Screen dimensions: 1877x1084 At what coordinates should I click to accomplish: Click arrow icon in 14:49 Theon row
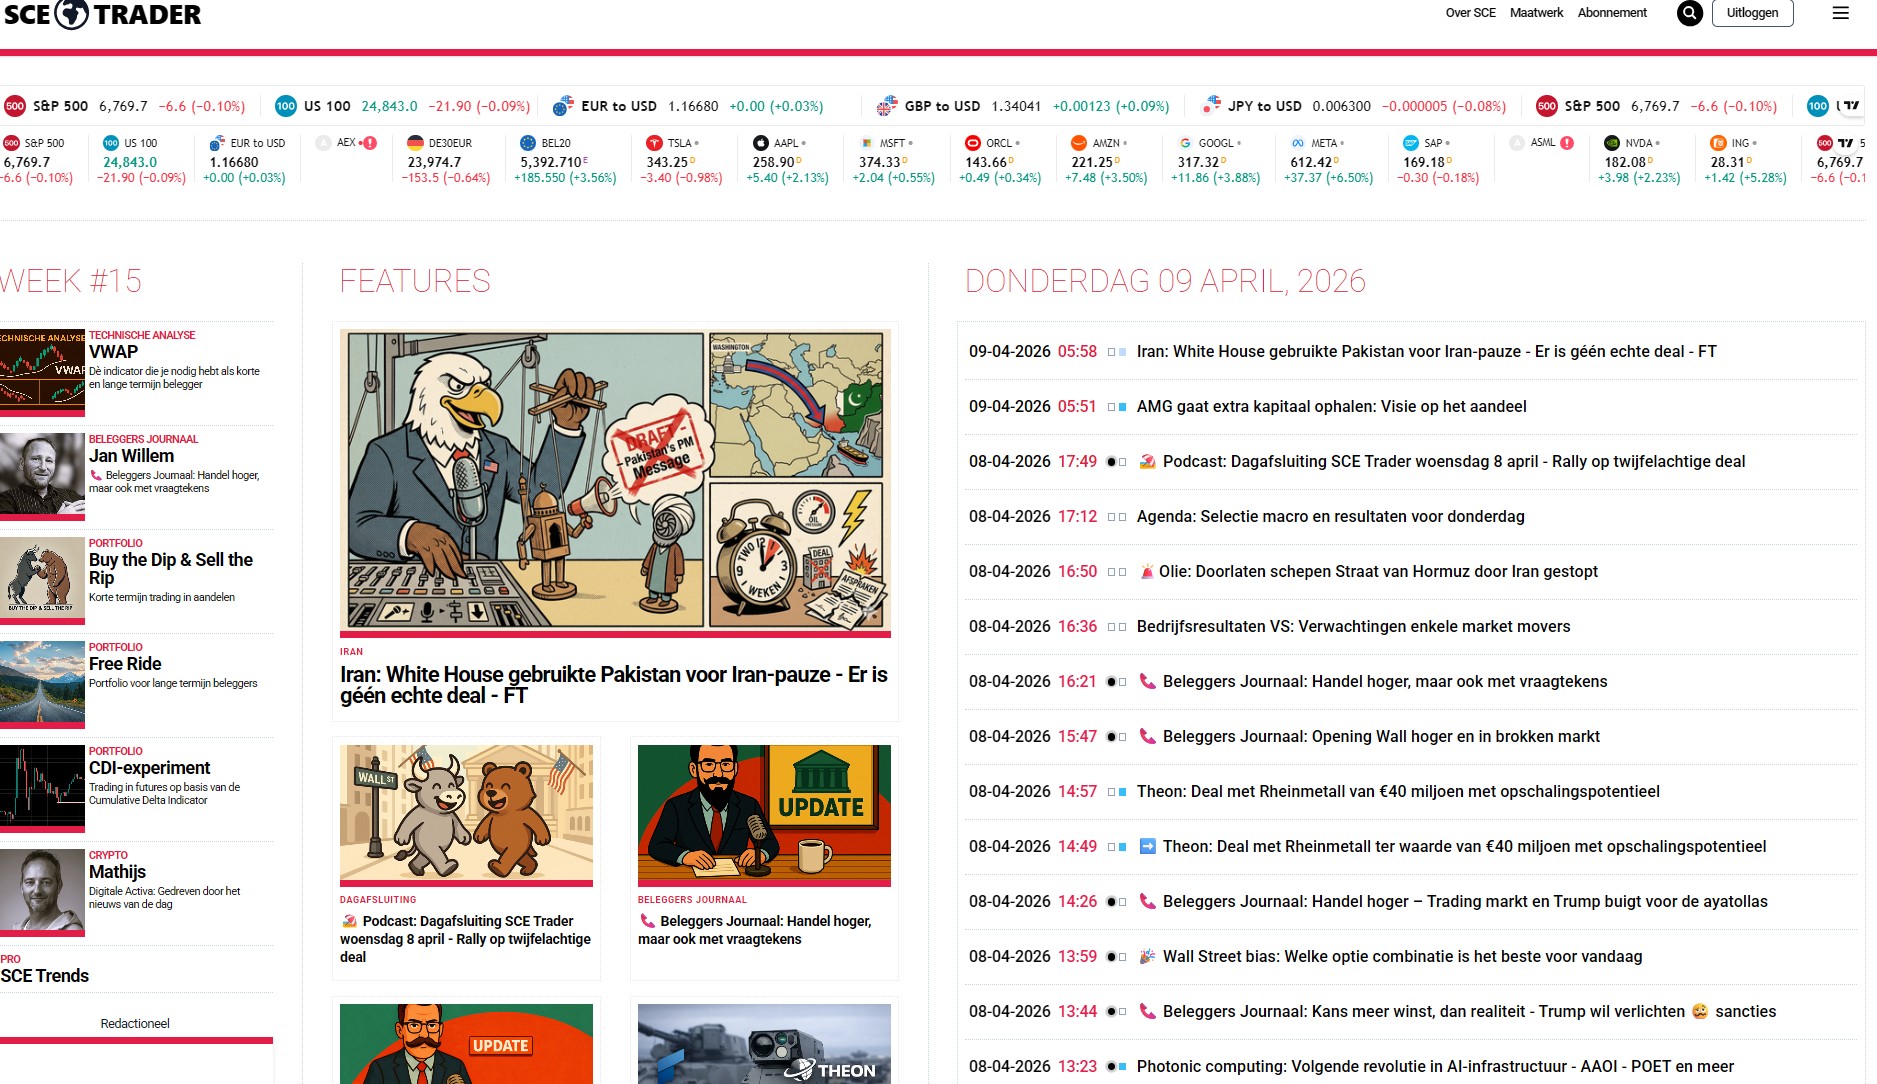[x=1147, y=846]
